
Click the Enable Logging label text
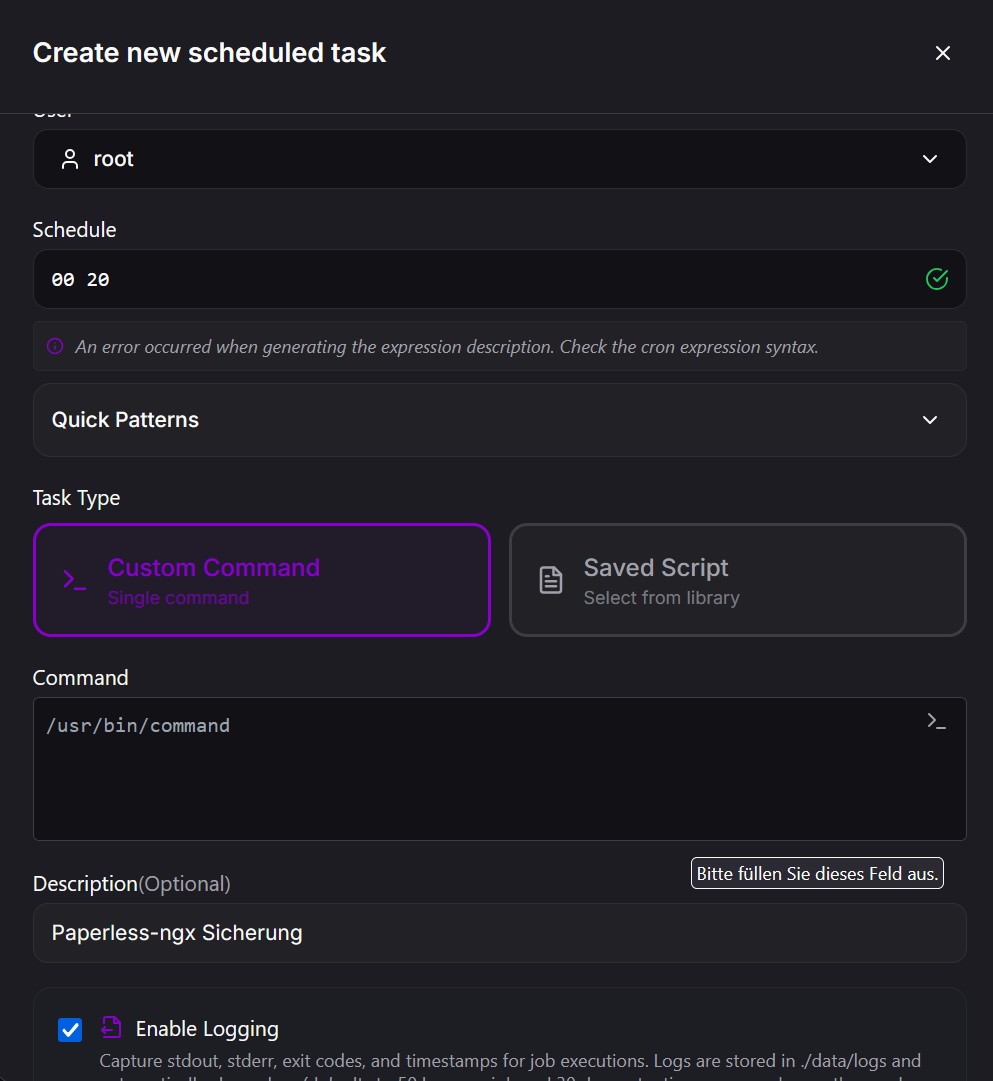(207, 1029)
